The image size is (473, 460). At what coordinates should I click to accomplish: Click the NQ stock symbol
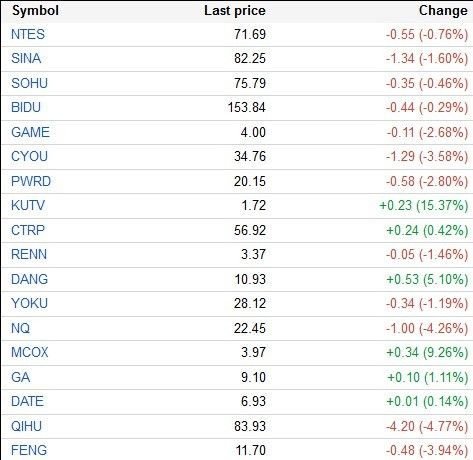(x=20, y=328)
